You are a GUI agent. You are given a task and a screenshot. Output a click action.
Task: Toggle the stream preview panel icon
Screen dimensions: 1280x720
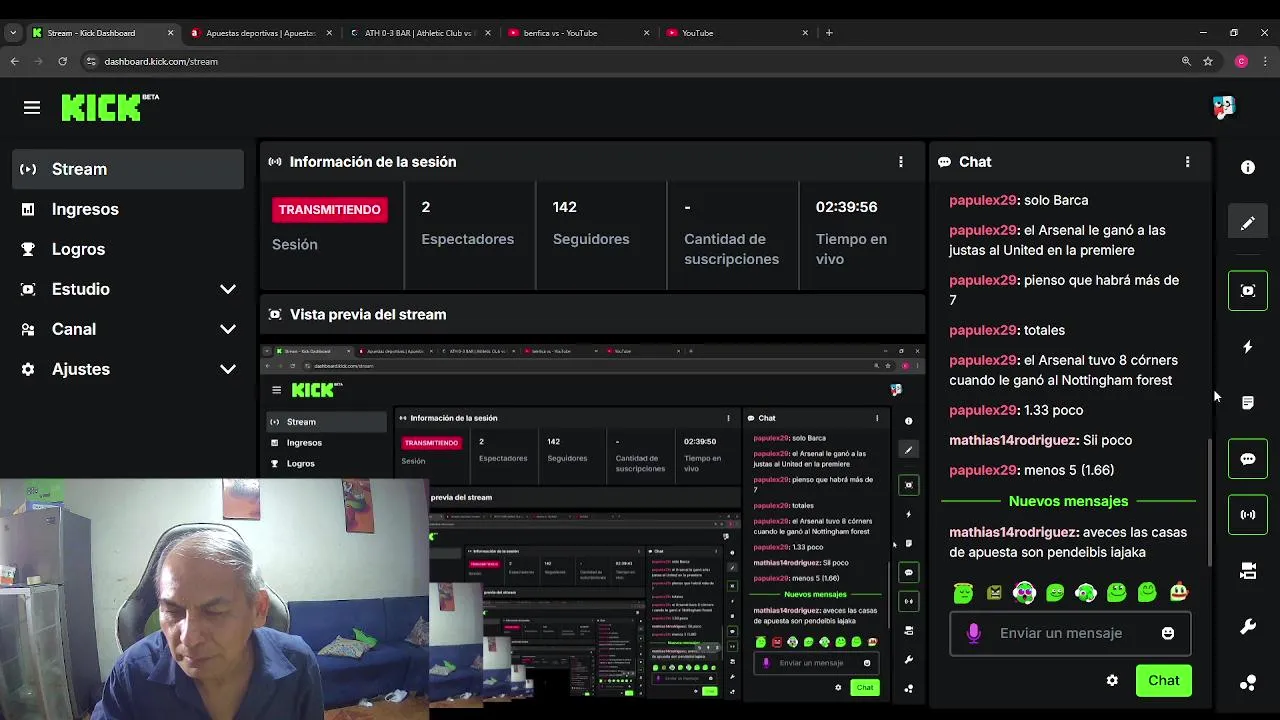[1248, 291]
